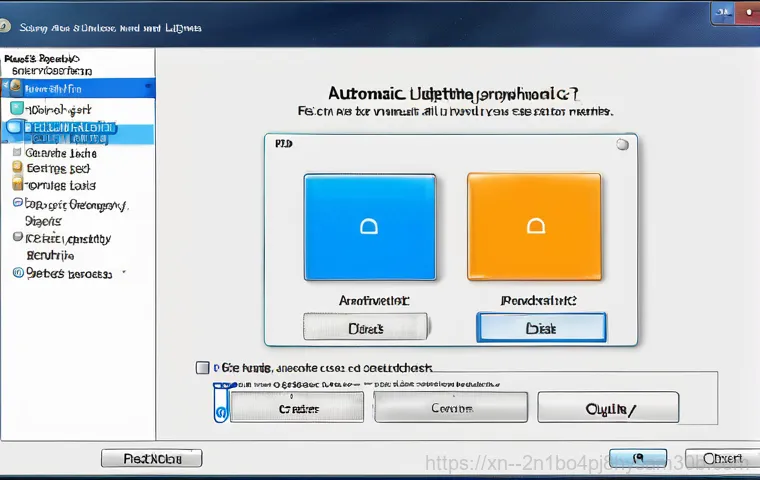Click the lock icon on the orange tile
Viewport: 760px width, 480px height.
536,227
